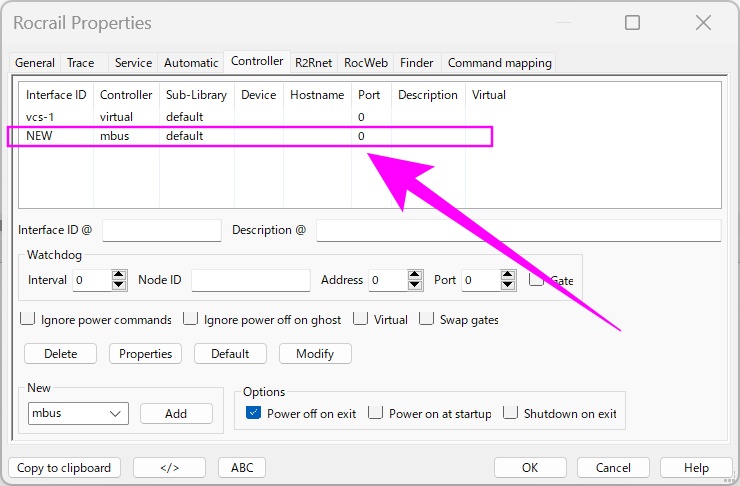
Task: Click the Virtual column header
Action: pyautogui.click(x=488, y=95)
